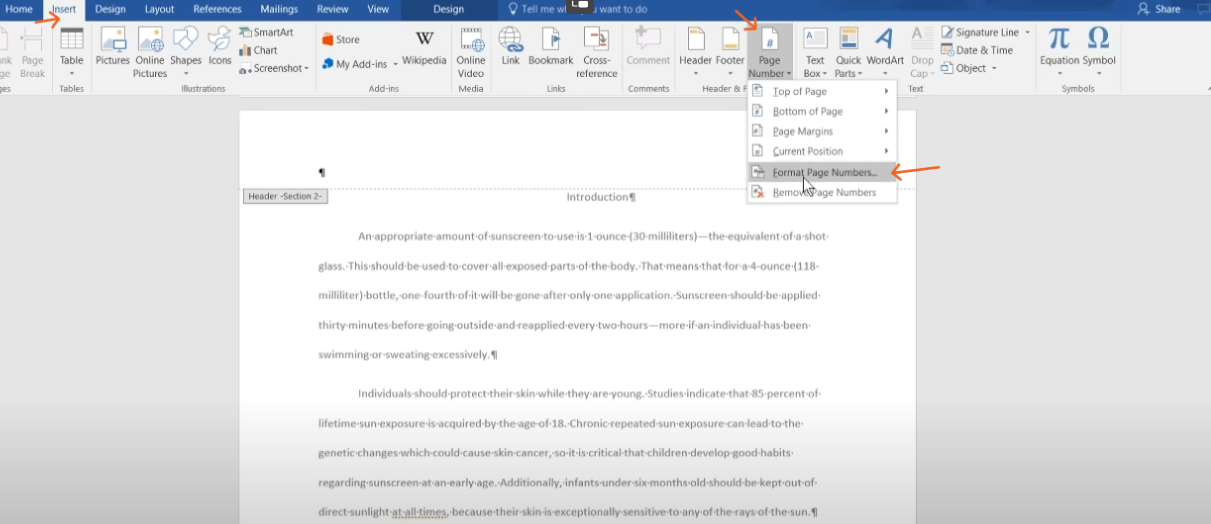Insert a Bookmark
Screen dimensions: 1211x524
point(551,47)
